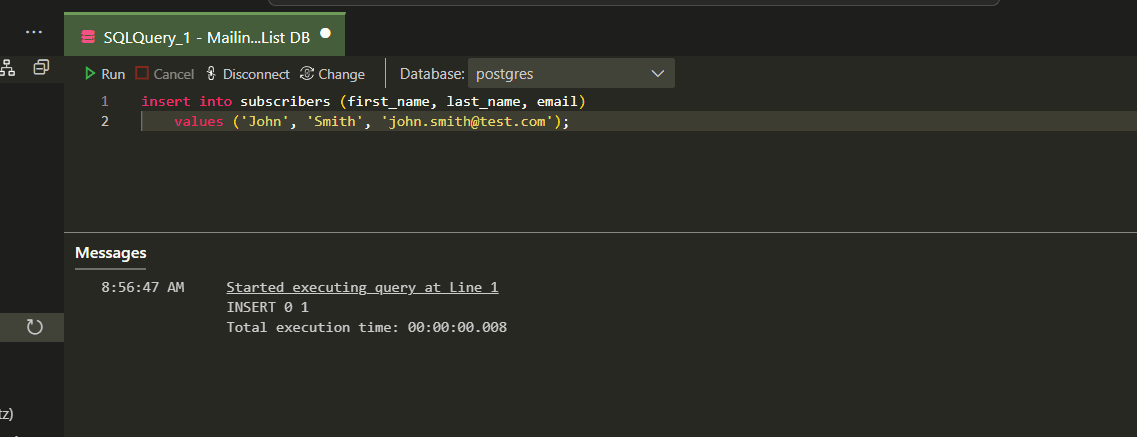Click the Disconnect plug icon
This screenshot has width=1137, height=437.
pos(211,74)
